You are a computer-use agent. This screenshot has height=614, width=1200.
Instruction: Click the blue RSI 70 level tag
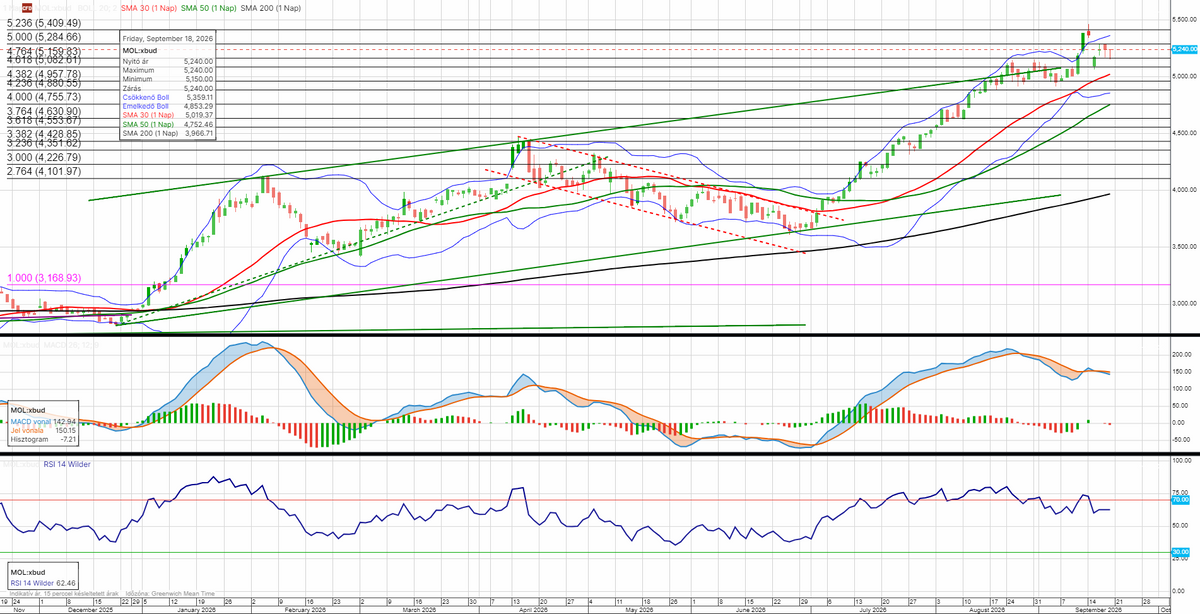pyautogui.click(x=1179, y=499)
